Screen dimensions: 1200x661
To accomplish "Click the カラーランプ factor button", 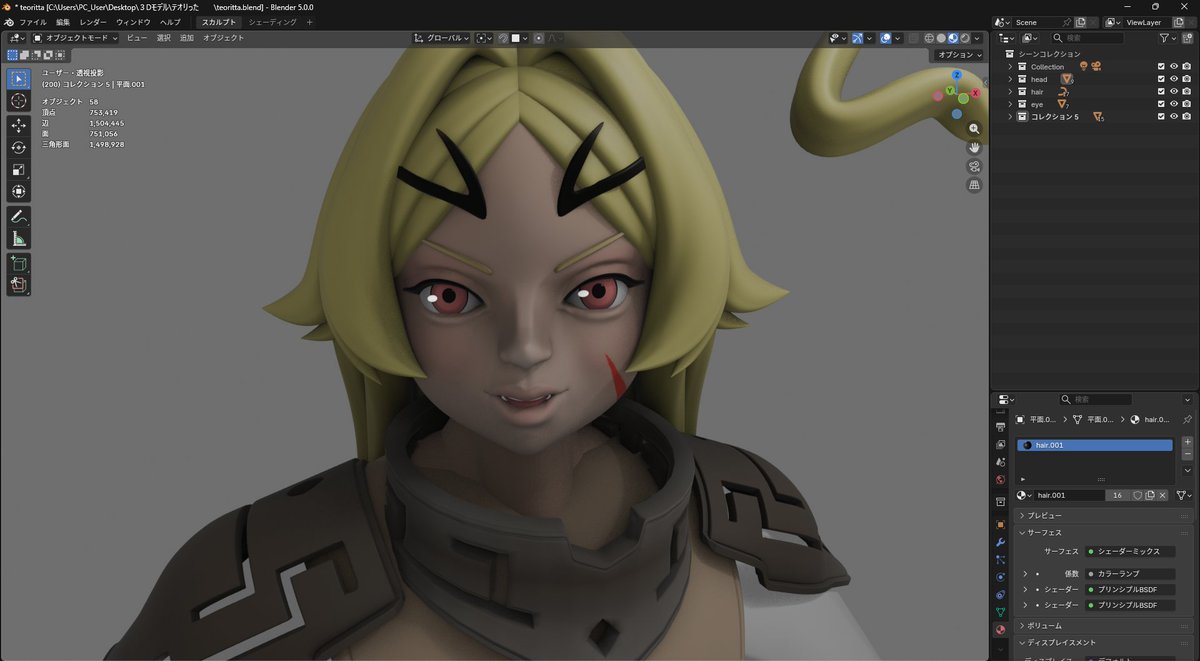I will [1130, 574].
